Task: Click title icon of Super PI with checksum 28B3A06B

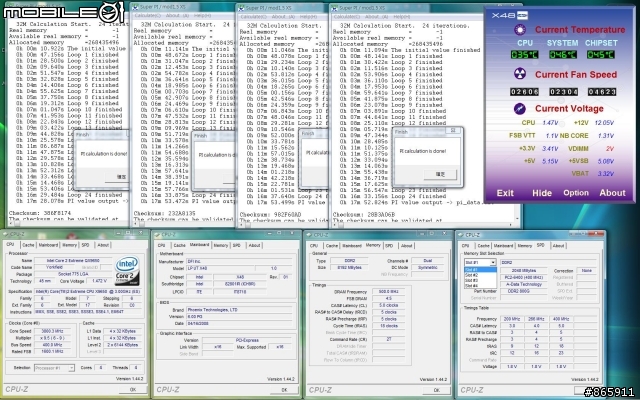Action: pos(334,8)
